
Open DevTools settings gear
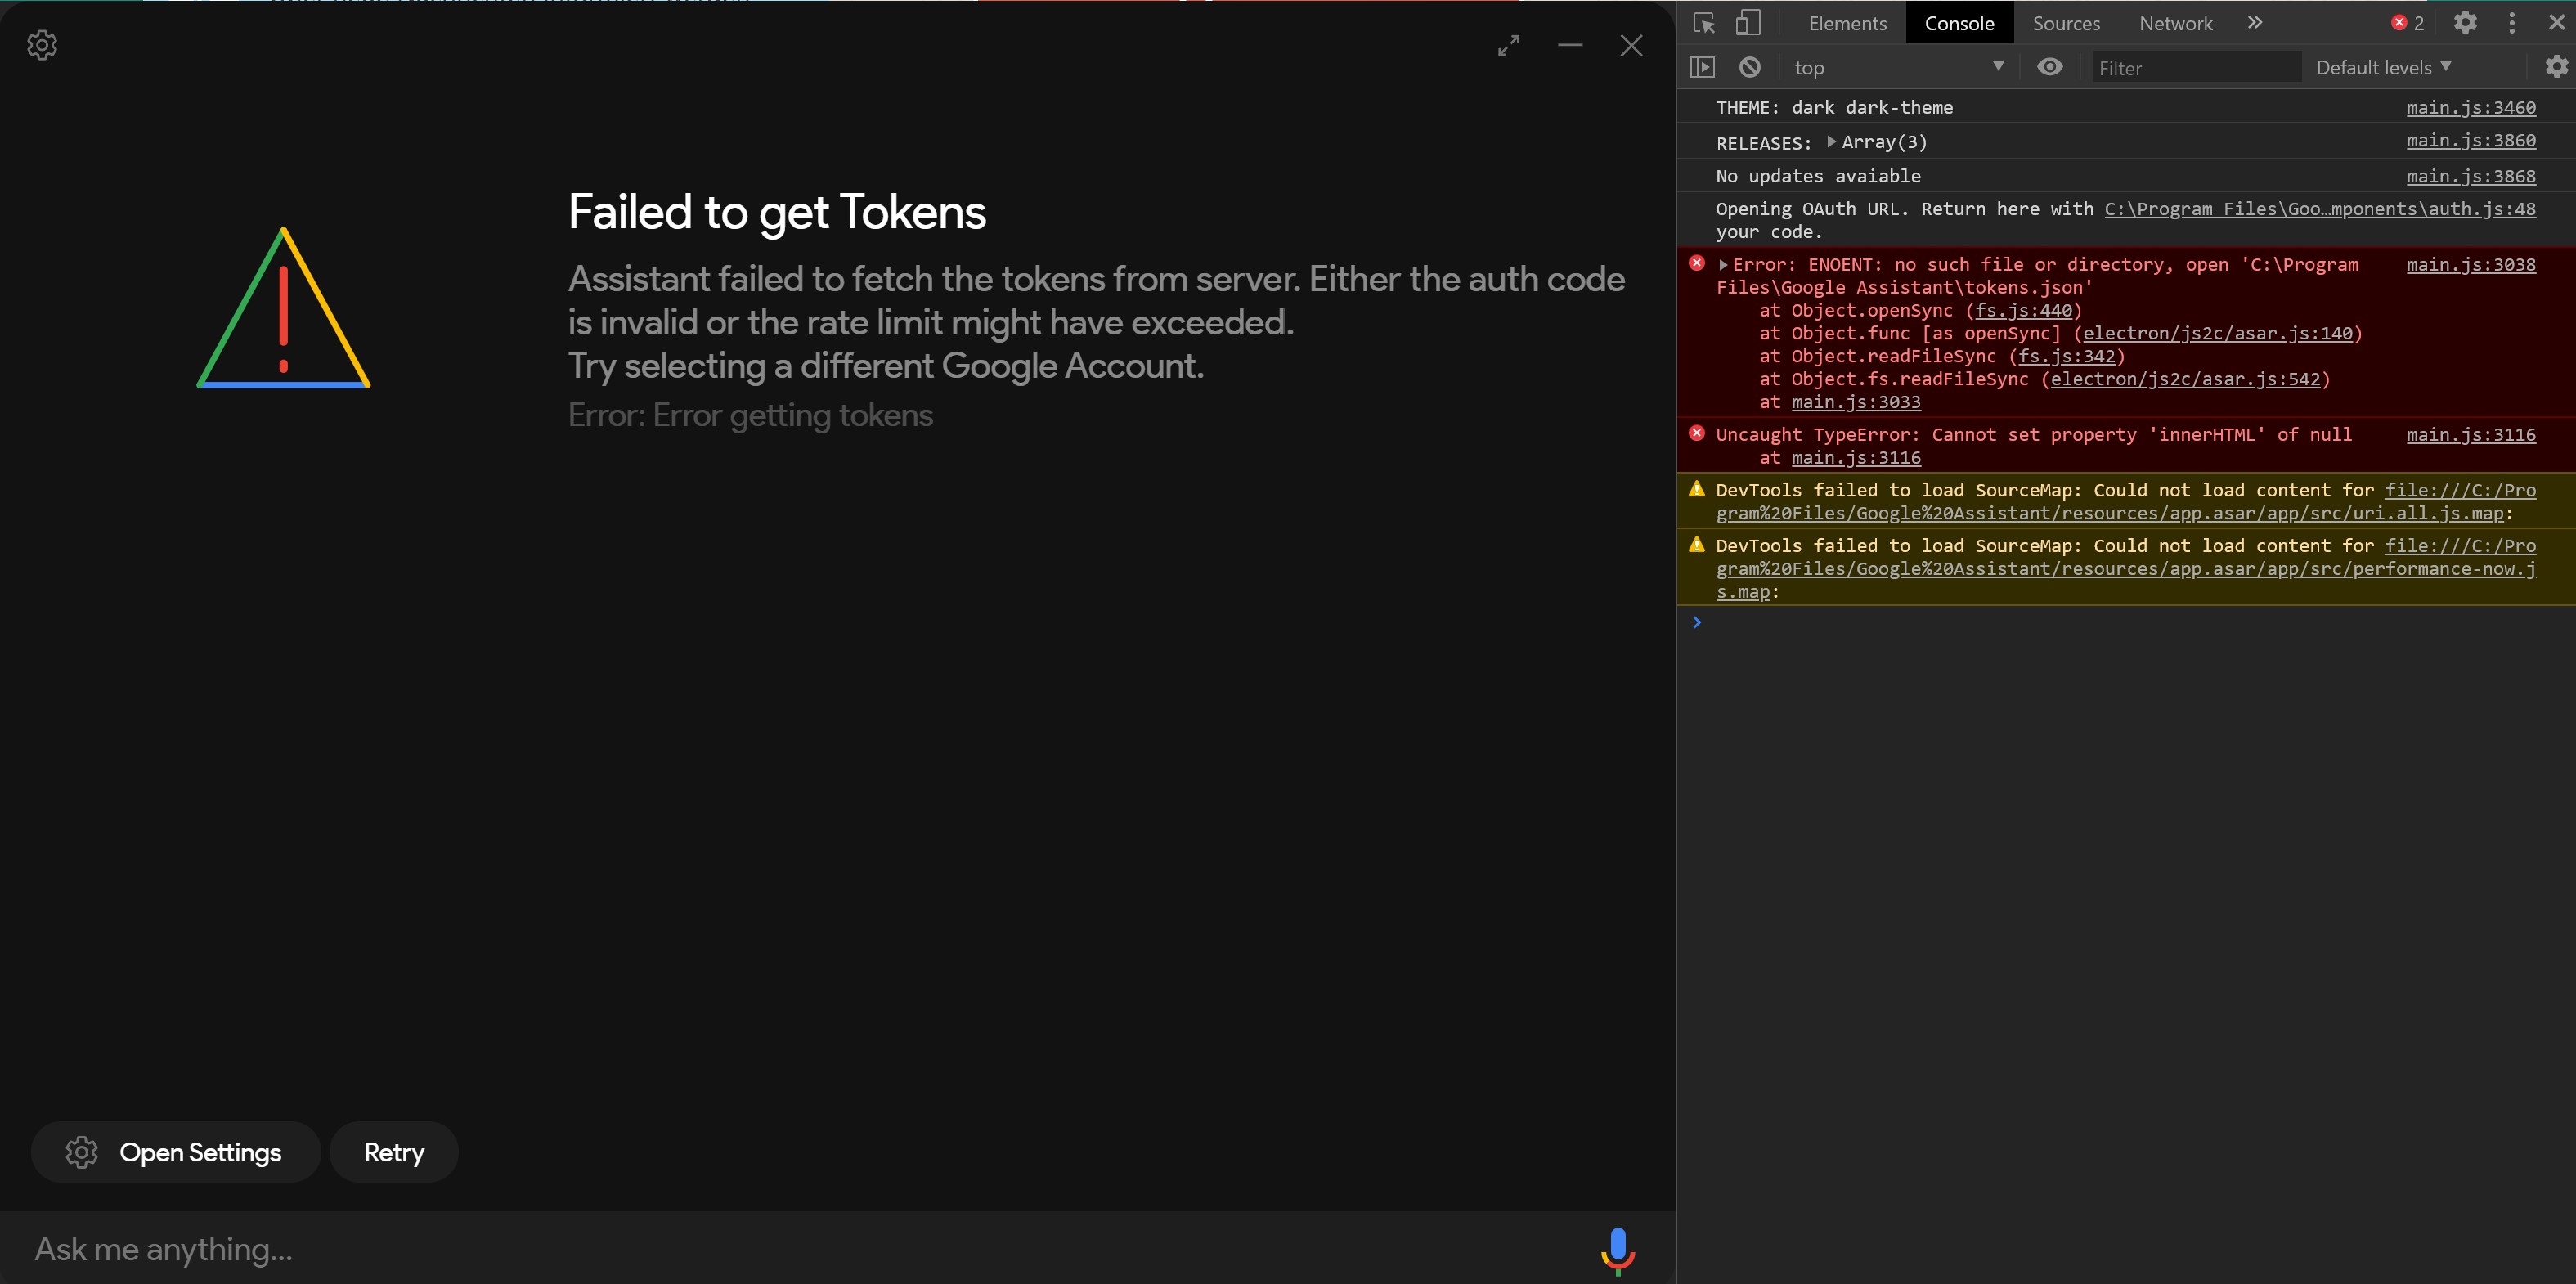2465,22
